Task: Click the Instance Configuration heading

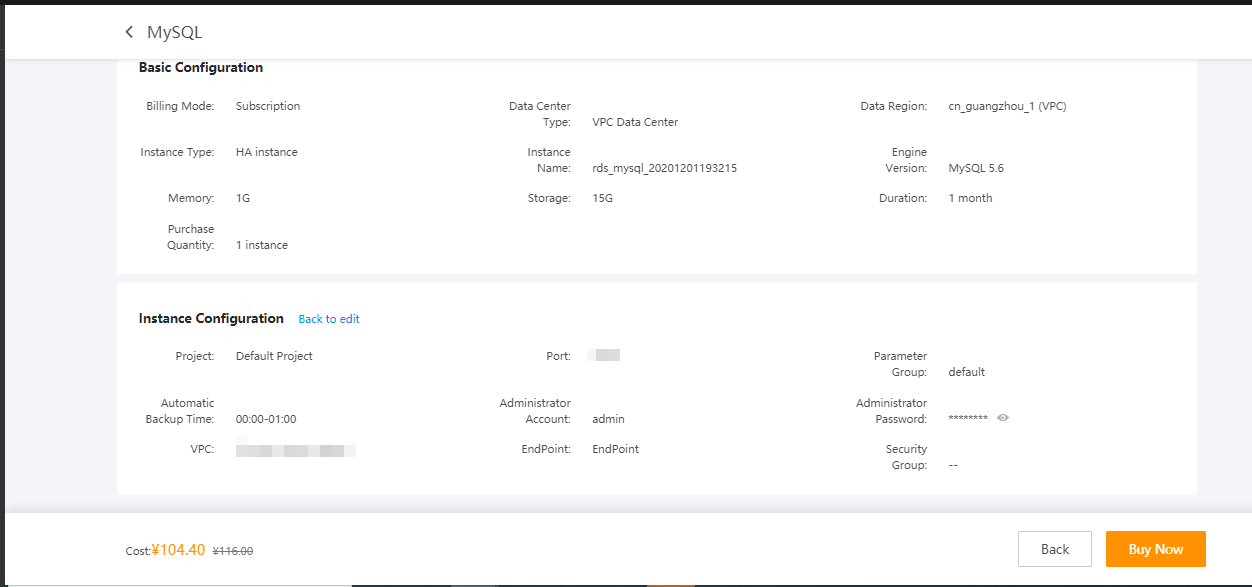Action: point(211,318)
